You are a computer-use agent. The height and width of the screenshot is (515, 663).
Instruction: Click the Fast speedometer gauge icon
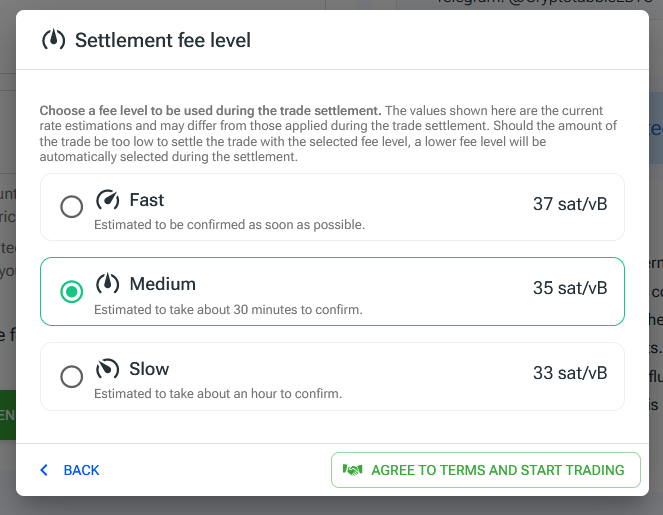tap(107, 200)
